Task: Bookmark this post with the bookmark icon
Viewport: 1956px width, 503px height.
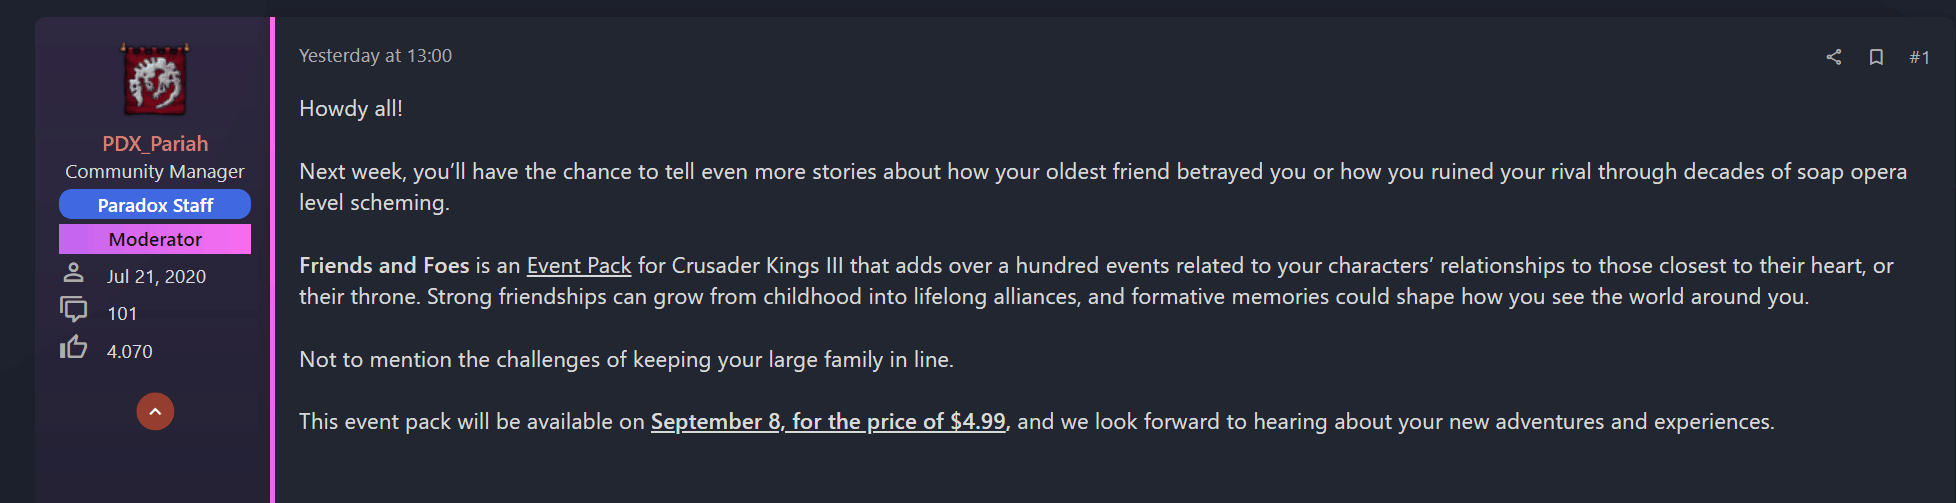Action: click(x=1876, y=57)
